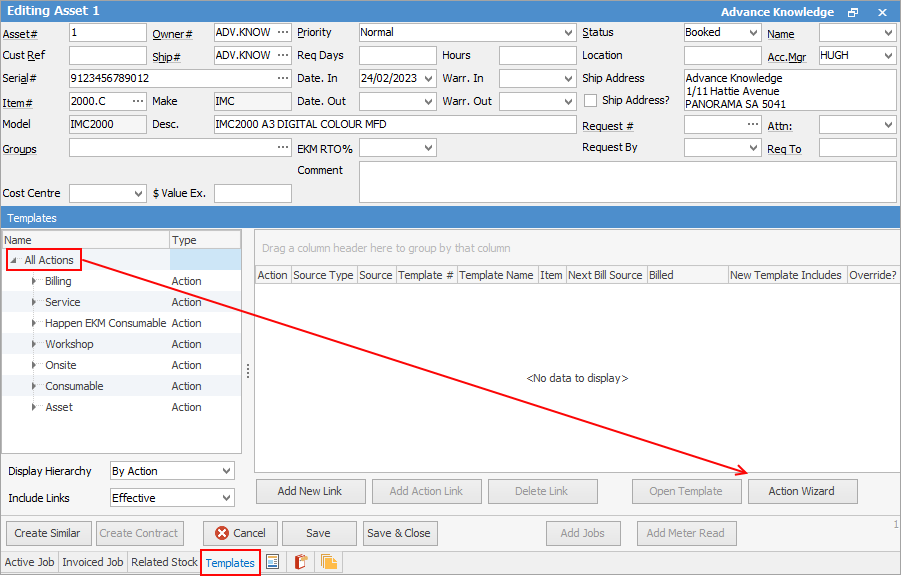This screenshot has width=901, height=576.
Task: Open the Groups ellipsis selector
Action: [x=283, y=148]
